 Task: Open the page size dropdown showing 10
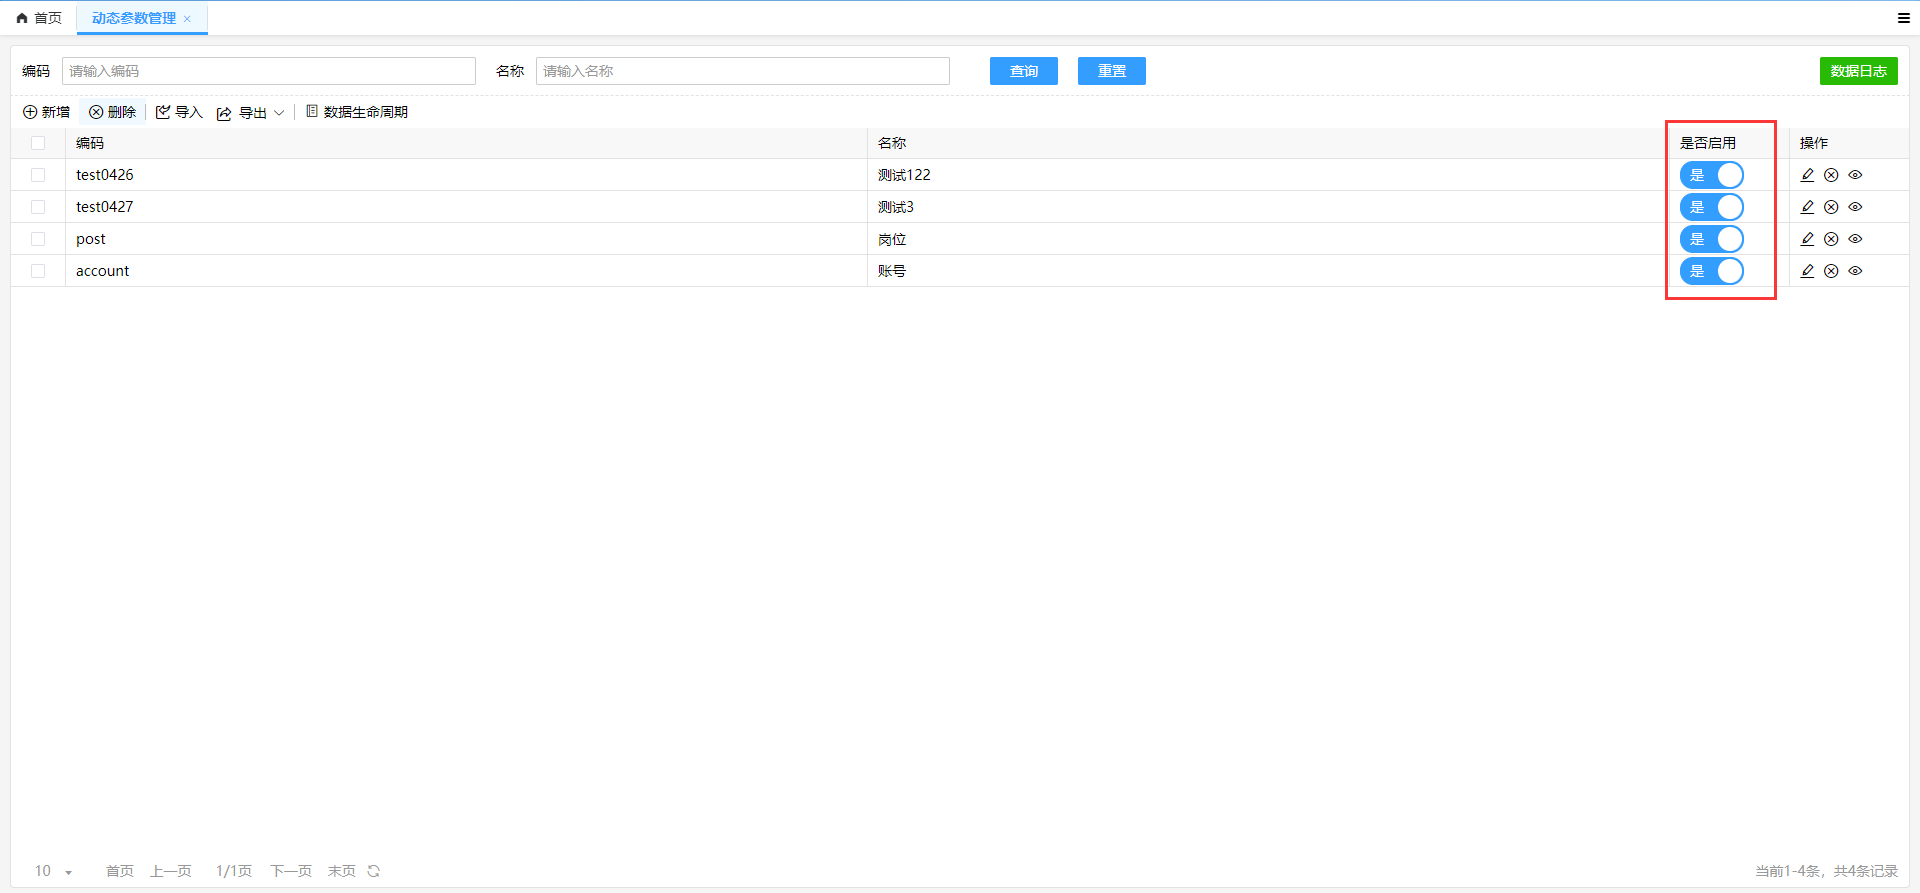54,871
